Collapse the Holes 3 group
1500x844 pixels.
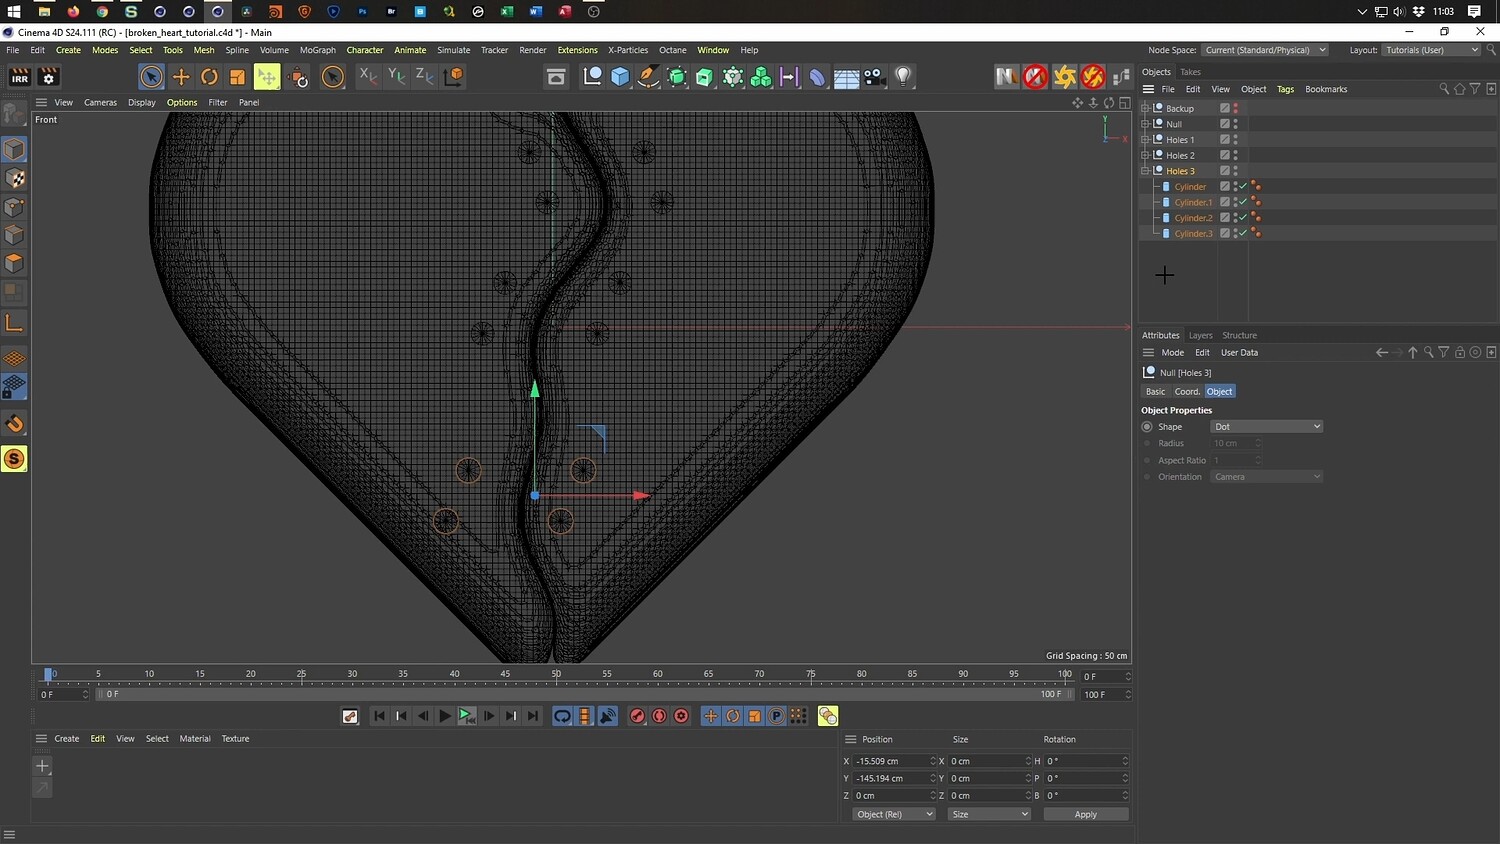(x=1145, y=171)
